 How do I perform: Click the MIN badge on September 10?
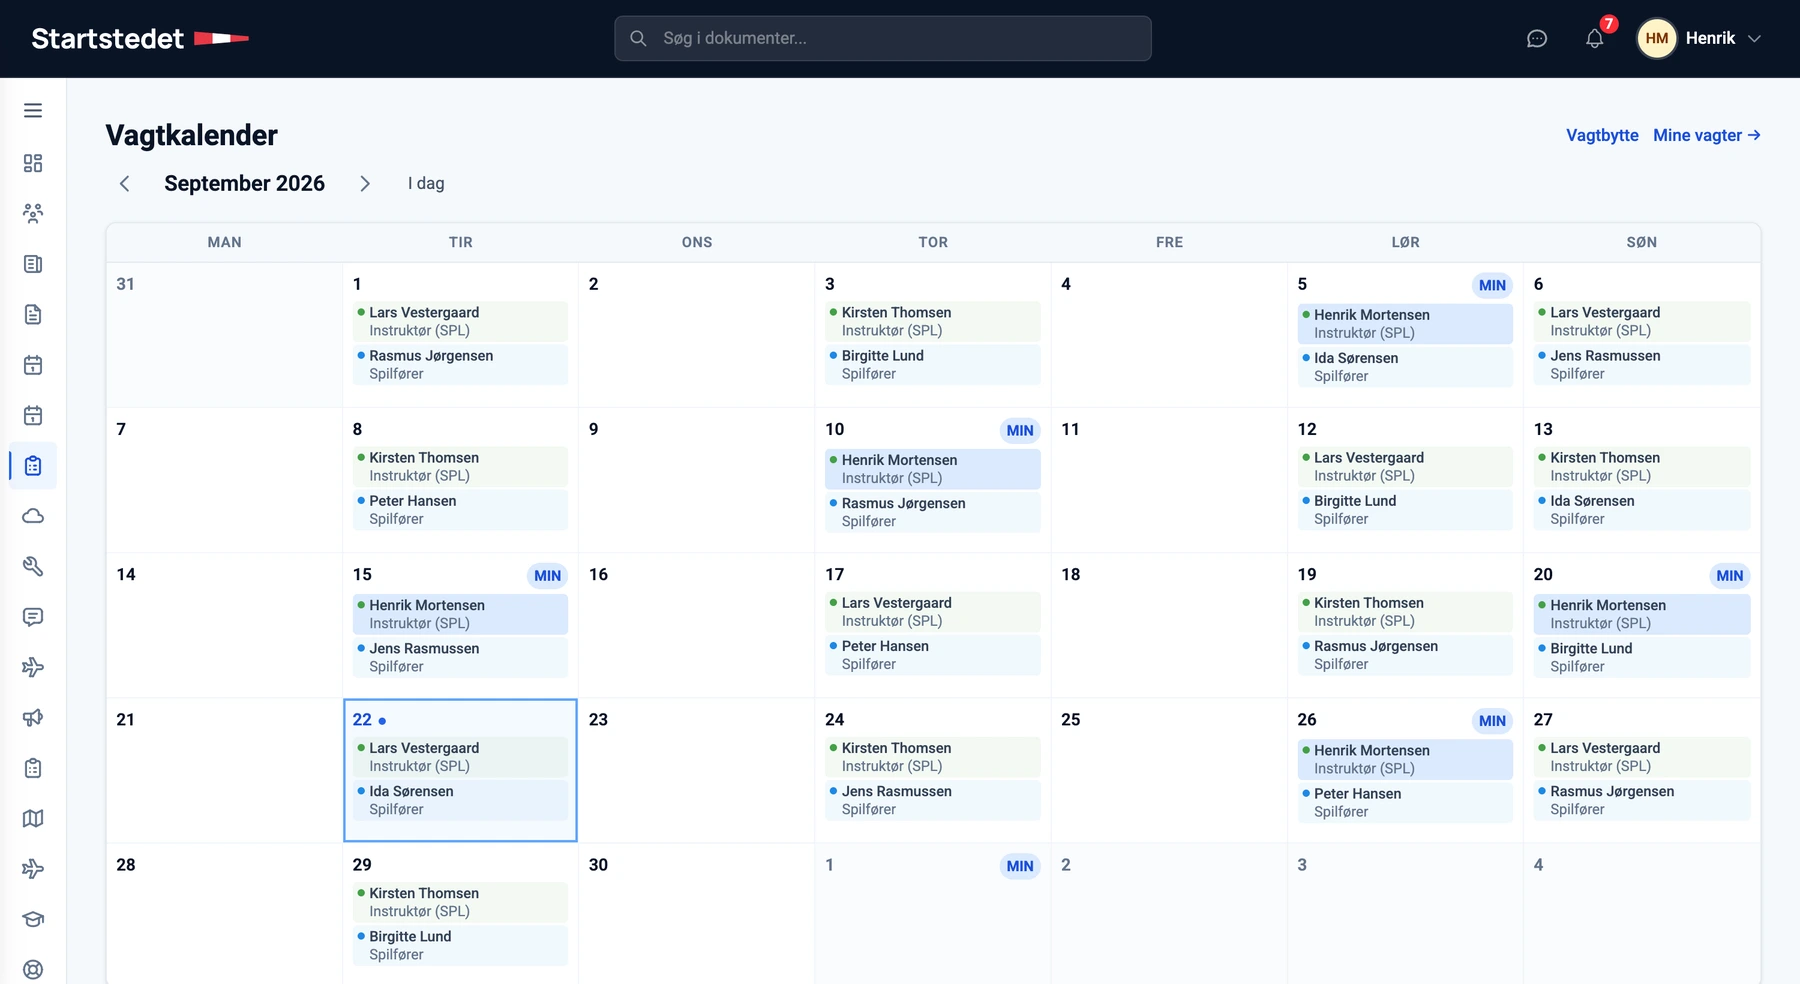[1020, 431]
